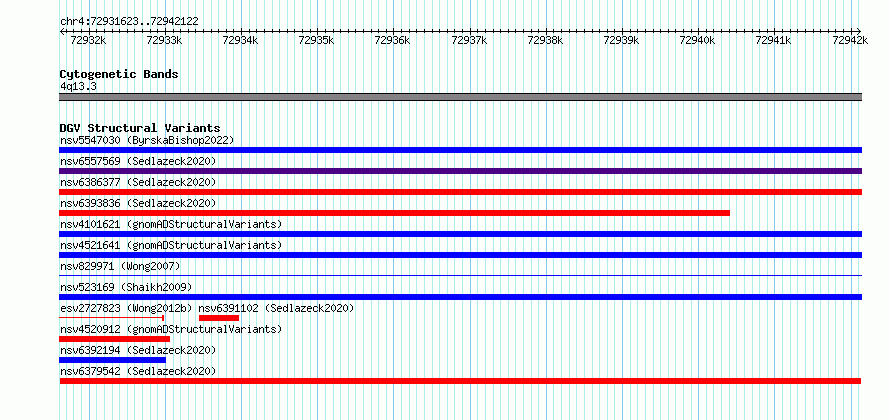Click the 72935k ruler label
Screen dimensions: 890x420
pyautogui.click(x=316, y=40)
